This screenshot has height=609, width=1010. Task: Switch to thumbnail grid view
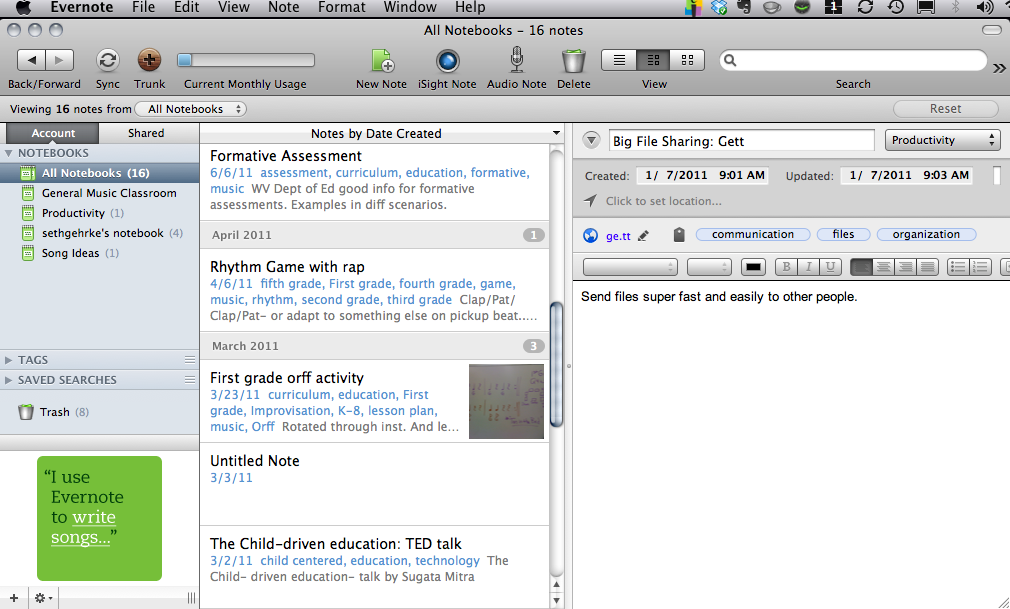pyautogui.click(x=686, y=60)
